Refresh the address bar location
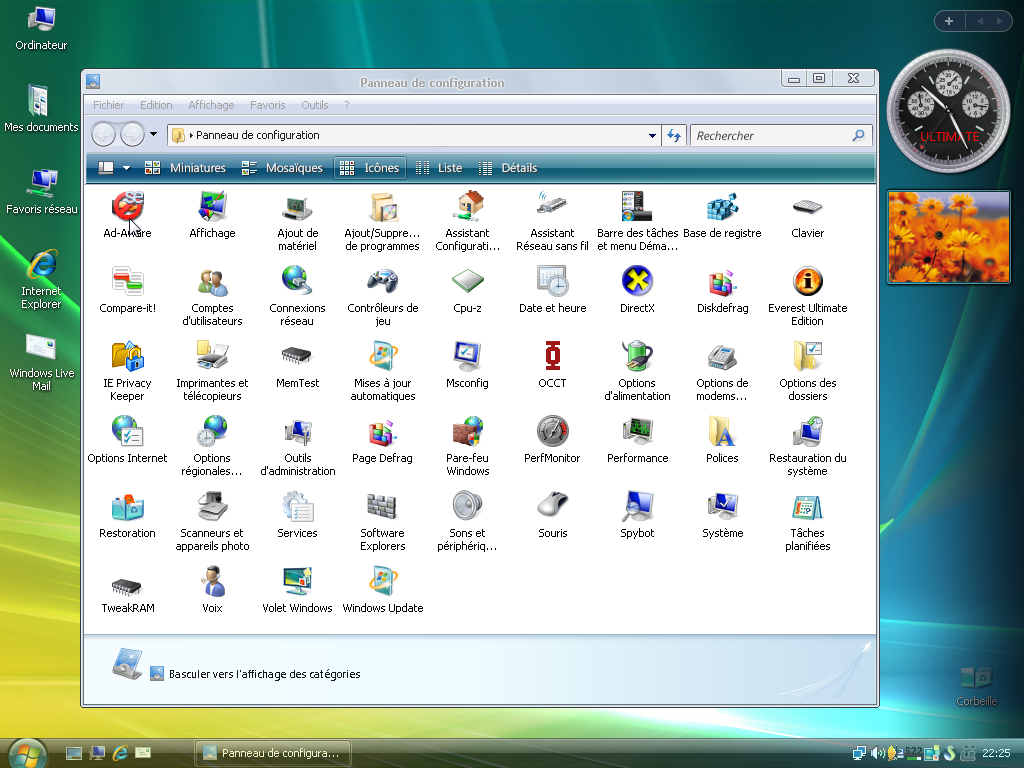 (x=673, y=136)
